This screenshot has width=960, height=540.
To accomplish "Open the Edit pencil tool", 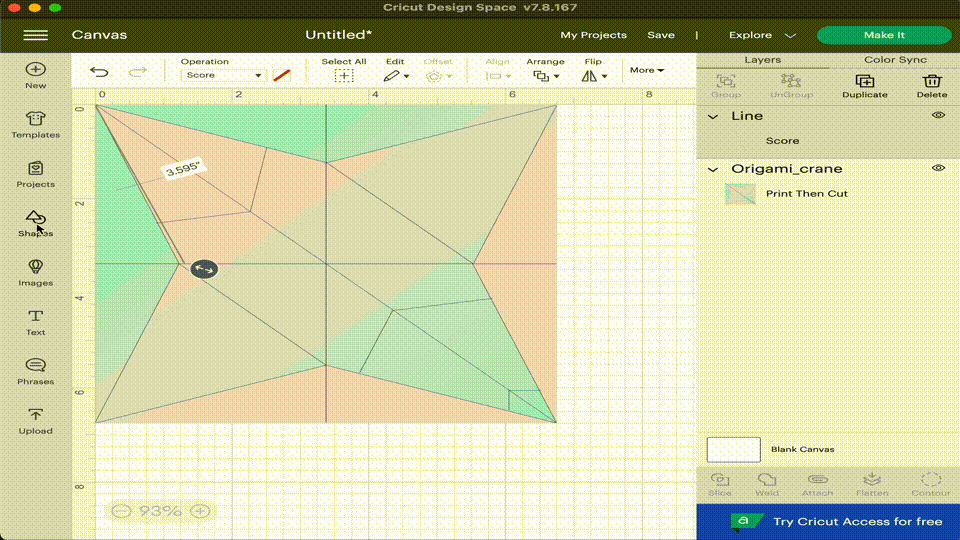I will pos(391,76).
